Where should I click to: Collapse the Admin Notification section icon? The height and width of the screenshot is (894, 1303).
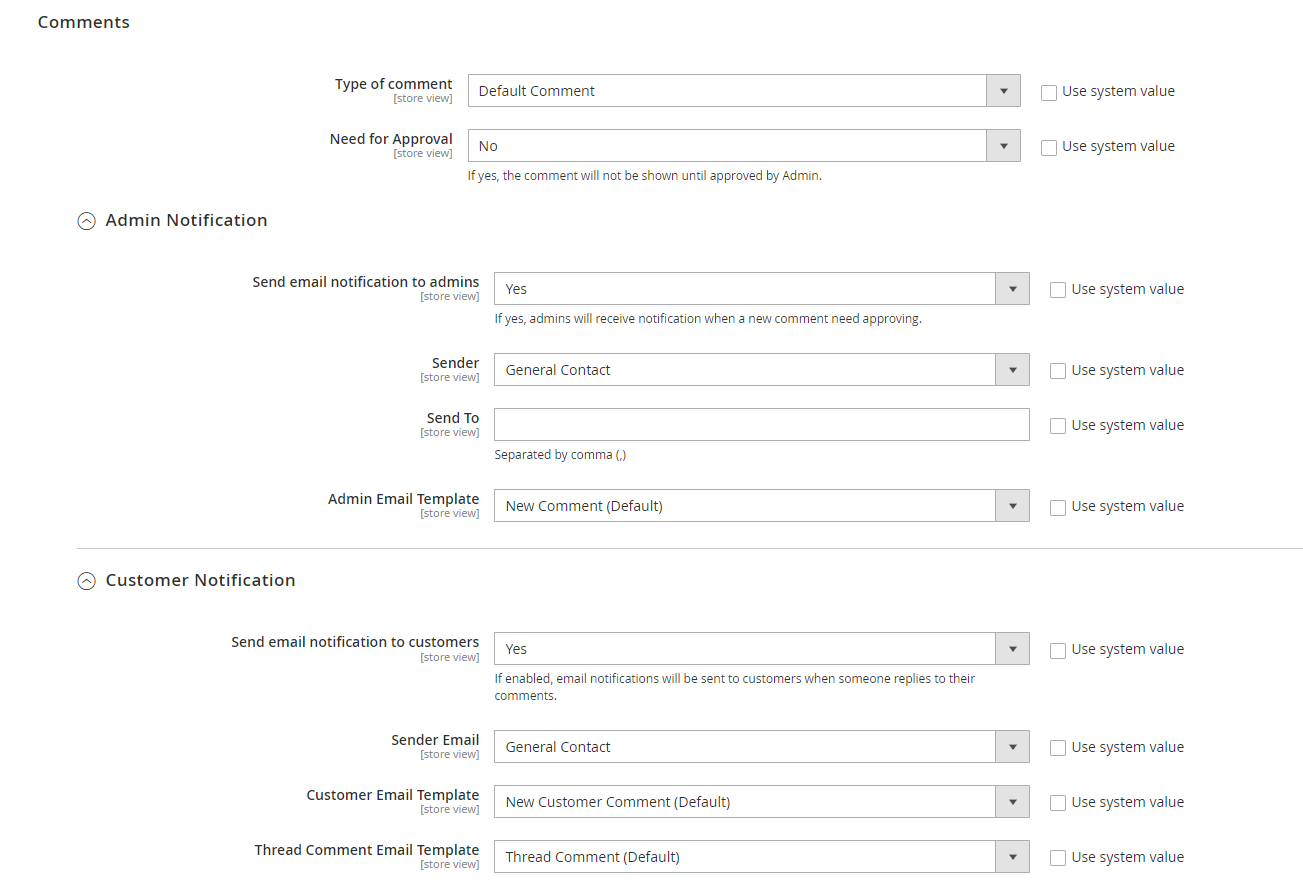tap(87, 221)
